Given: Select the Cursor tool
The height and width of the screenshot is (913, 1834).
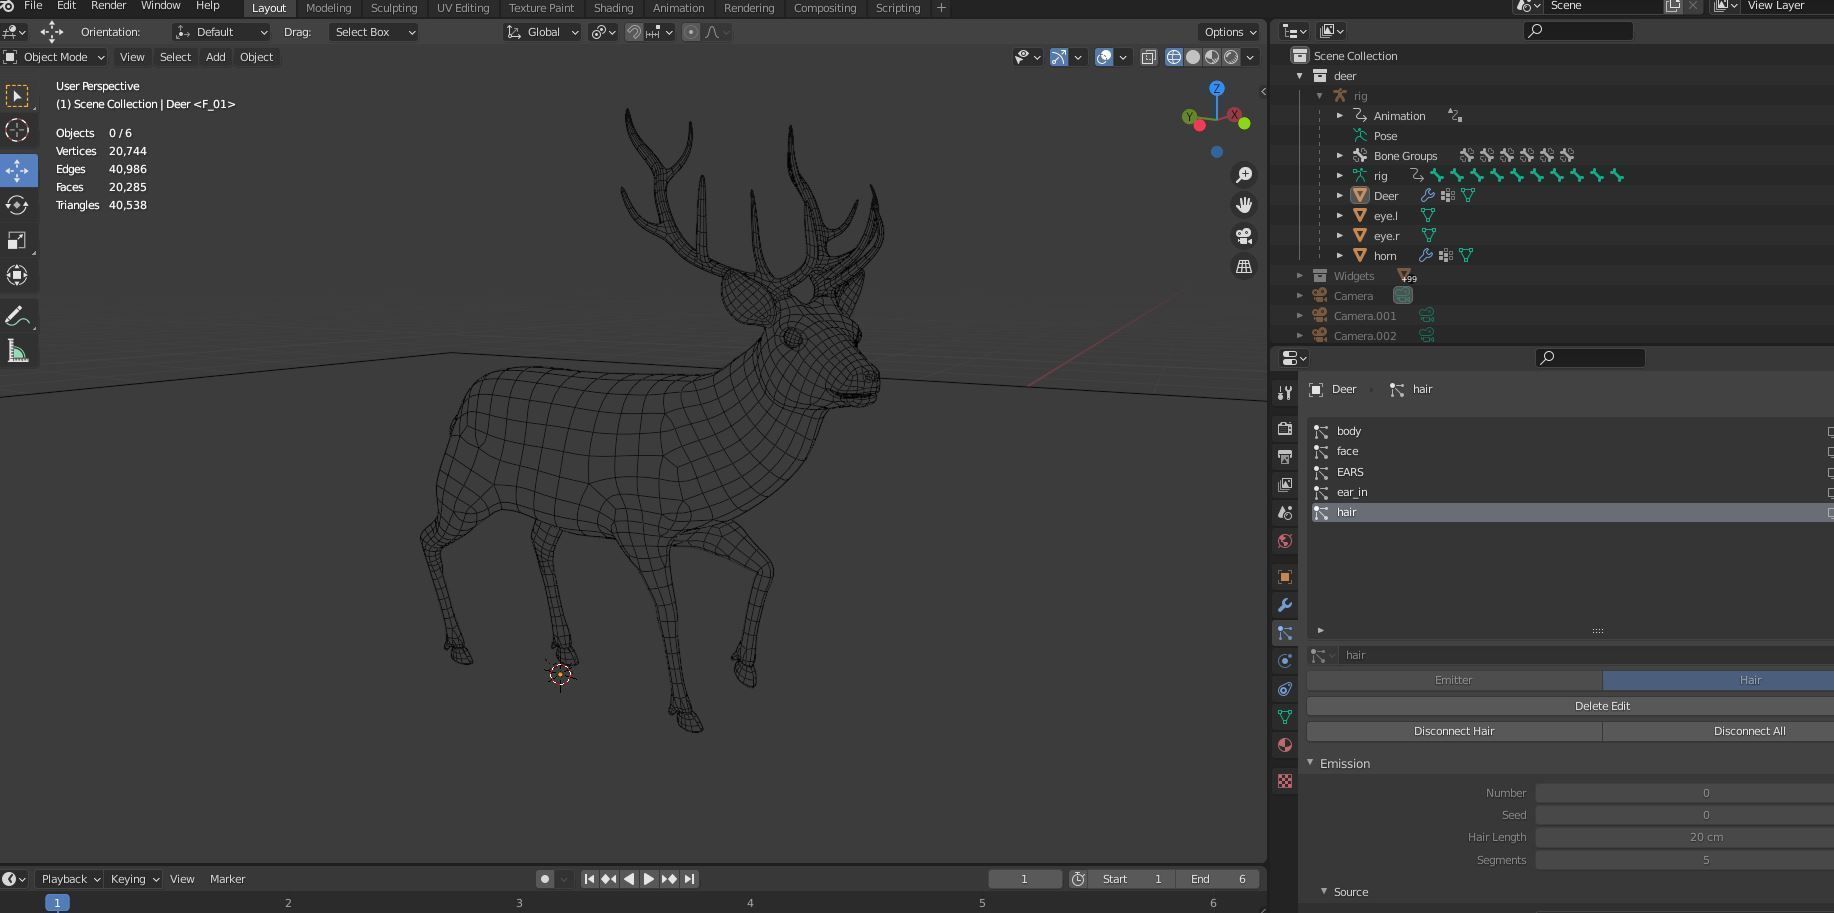Looking at the screenshot, I should [17, 130].
